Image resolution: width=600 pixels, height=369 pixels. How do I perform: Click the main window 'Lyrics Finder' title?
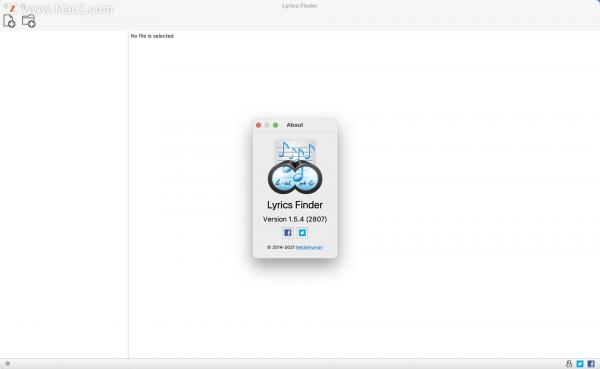point(300,6)
